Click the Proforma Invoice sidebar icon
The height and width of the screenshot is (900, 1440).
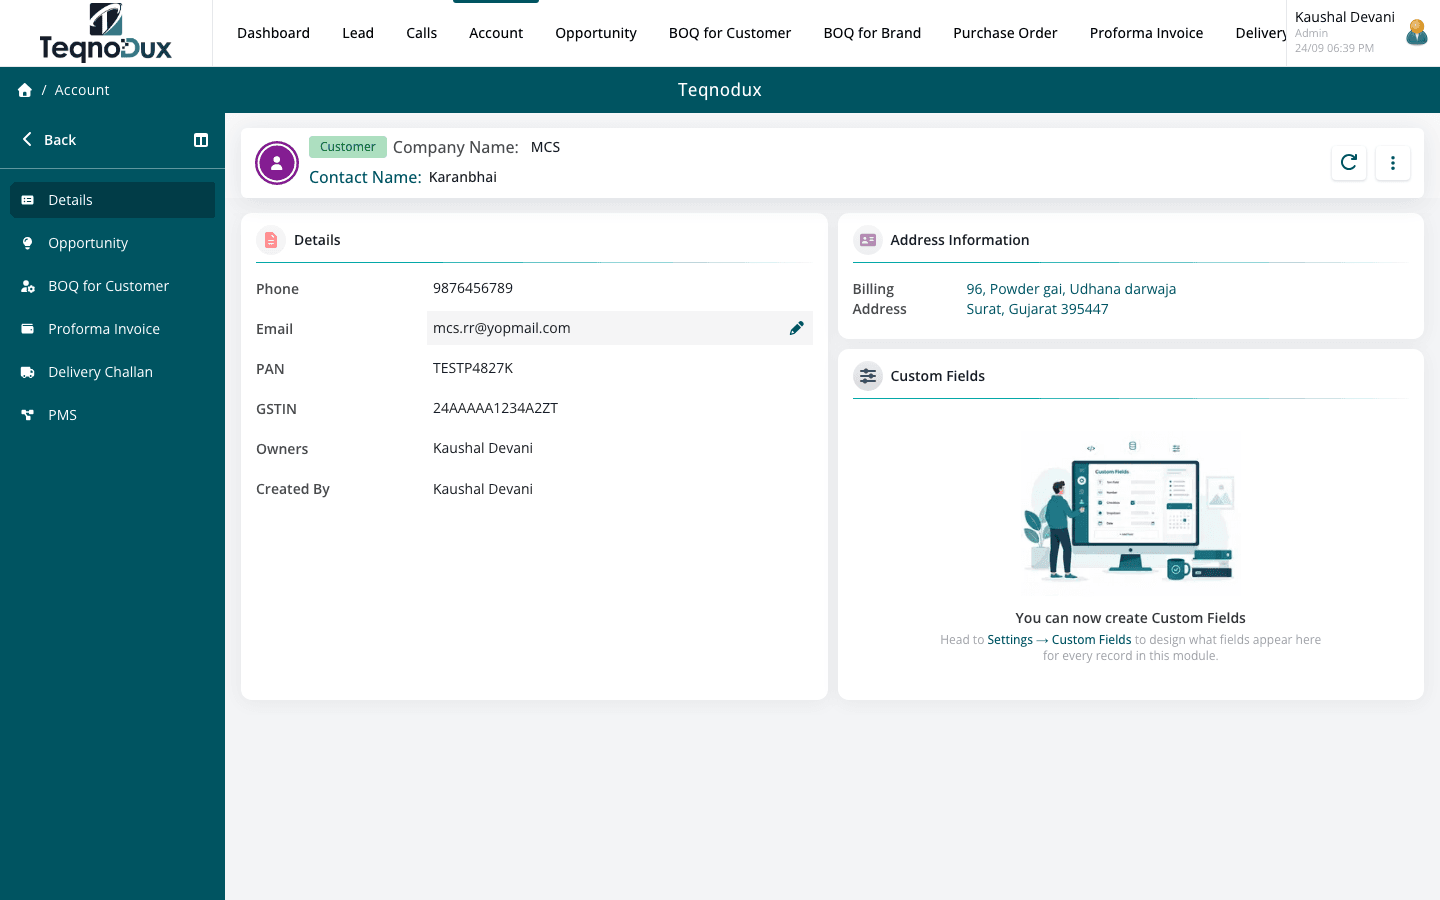point(28,329)
